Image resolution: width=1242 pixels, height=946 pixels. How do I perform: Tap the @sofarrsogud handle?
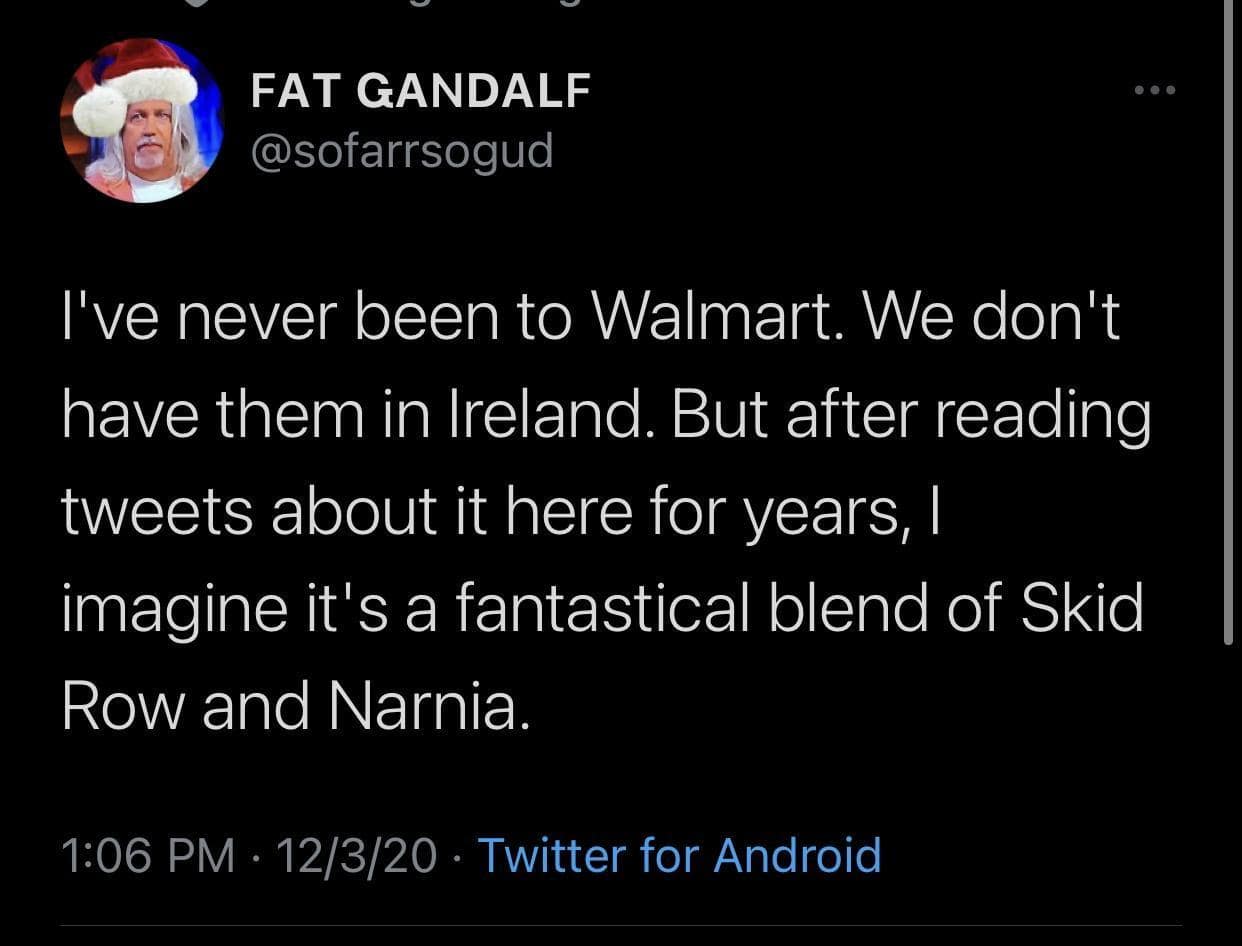(400, 150)
